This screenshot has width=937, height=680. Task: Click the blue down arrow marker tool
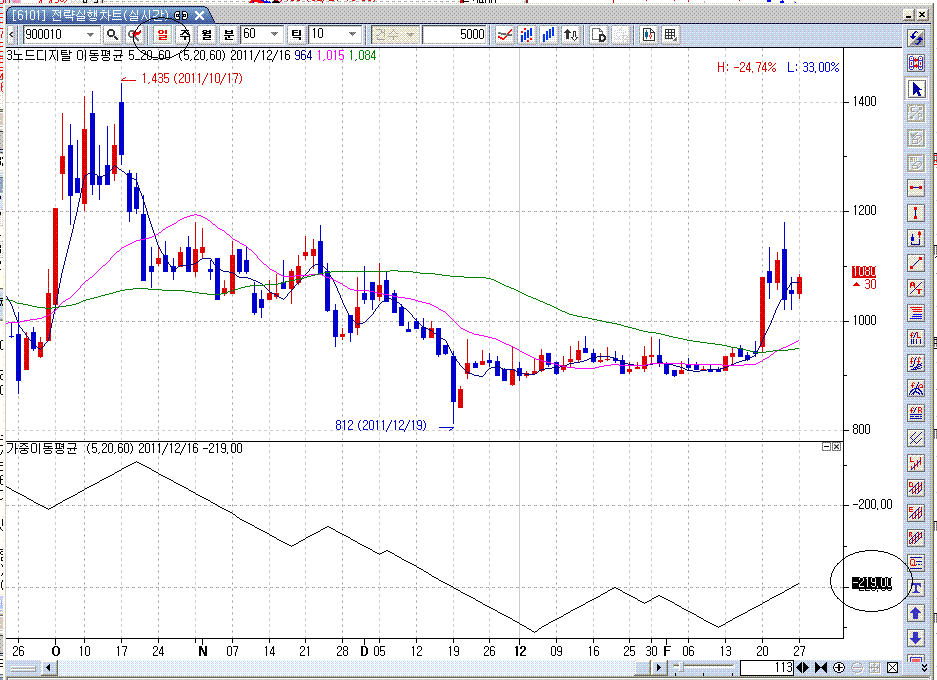pos(916,638)
